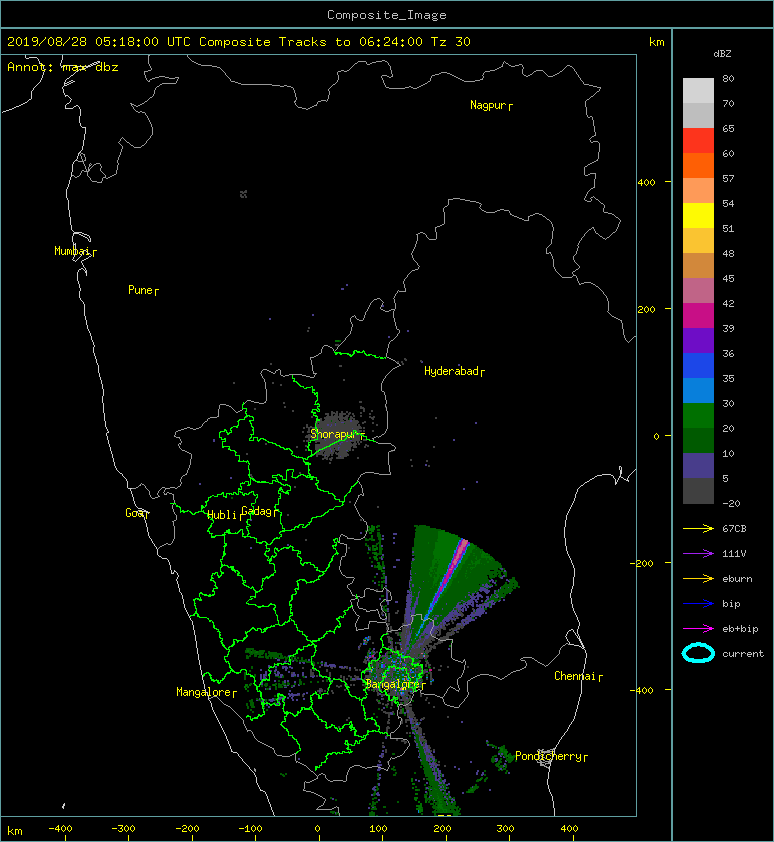Click the Gadag label

click(260, 511)
